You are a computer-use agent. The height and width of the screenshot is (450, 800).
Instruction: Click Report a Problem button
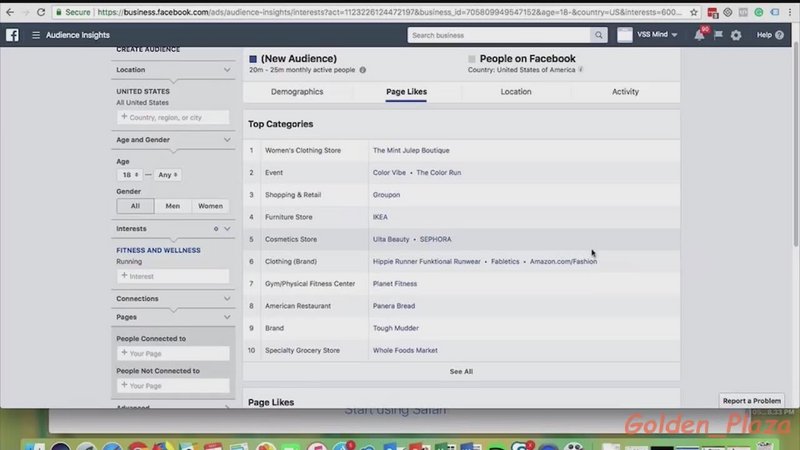[x=752, y=401]
